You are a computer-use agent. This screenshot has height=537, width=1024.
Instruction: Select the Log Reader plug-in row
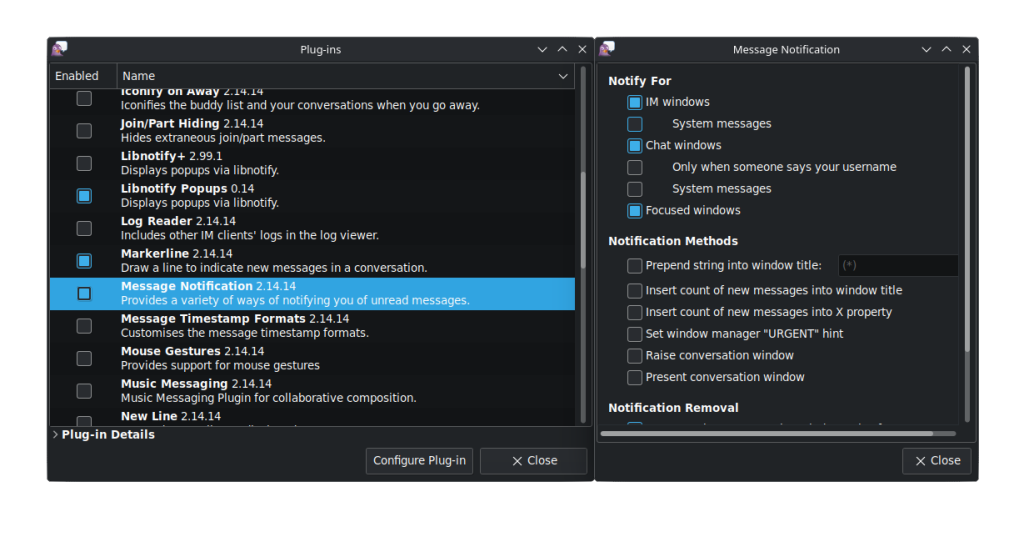tap(312, 228)
